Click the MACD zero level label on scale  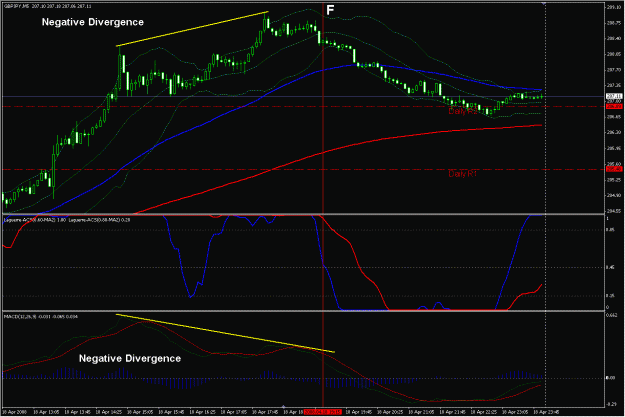[x=610, y=378]
